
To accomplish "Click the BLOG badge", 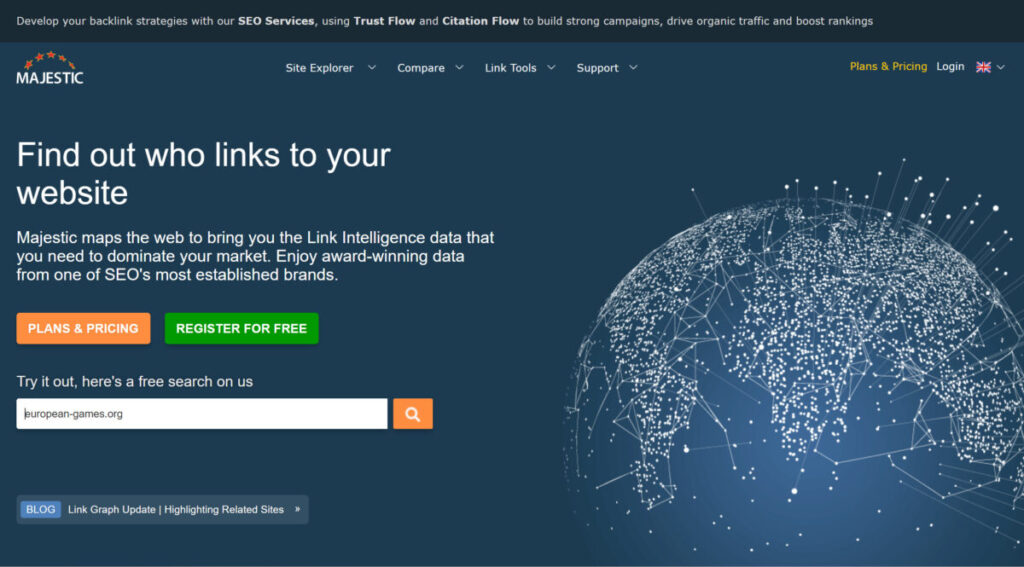I will coord(40,510).
